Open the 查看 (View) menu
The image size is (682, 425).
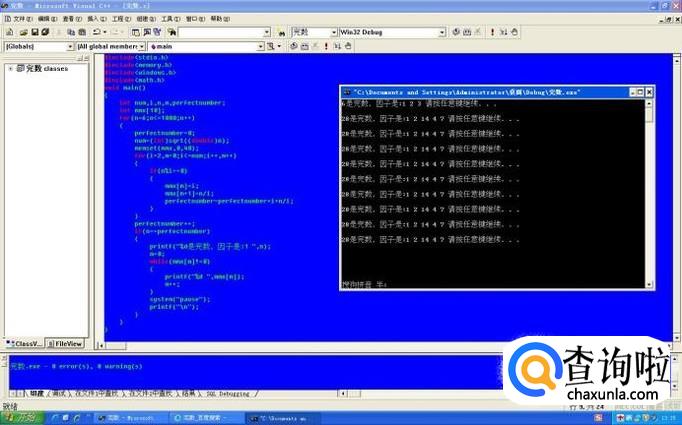(72, 19)
